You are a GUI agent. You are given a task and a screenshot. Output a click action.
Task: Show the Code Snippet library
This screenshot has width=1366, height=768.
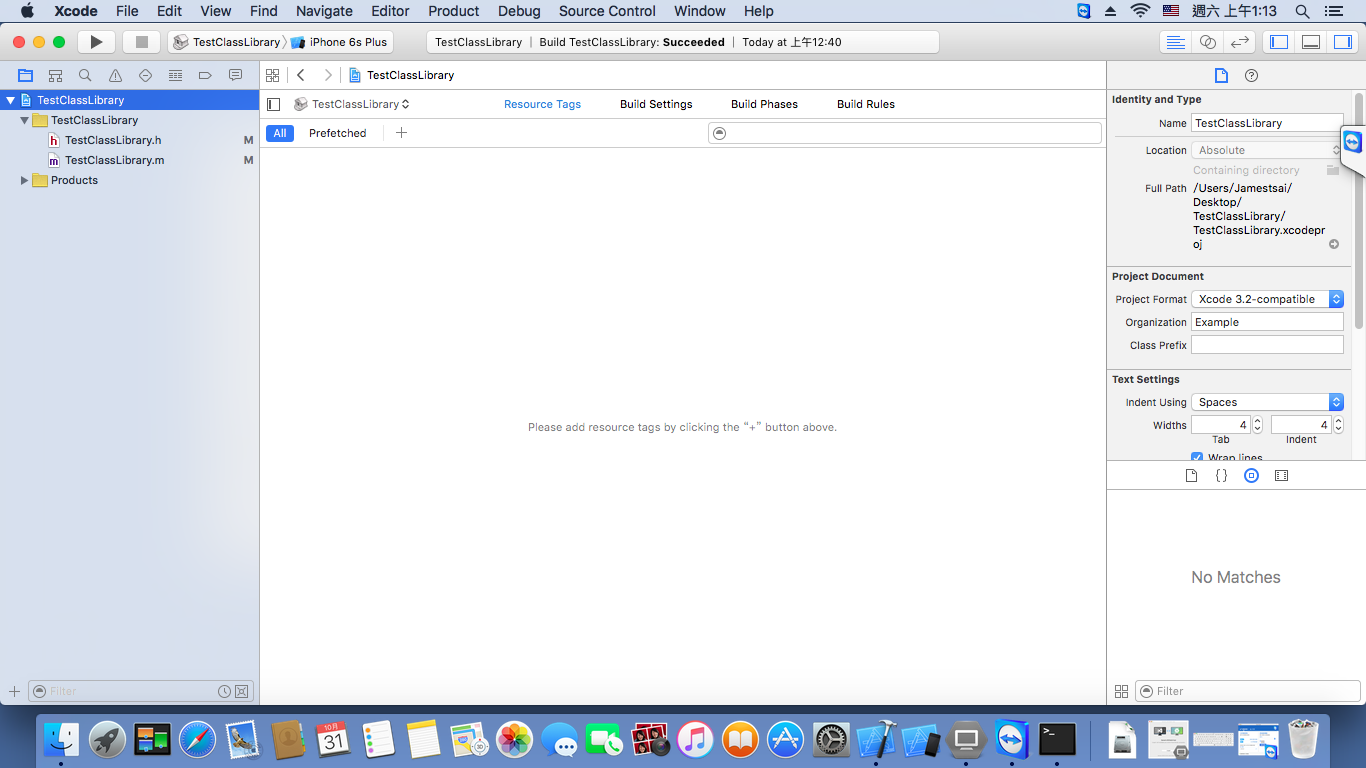pyautogui.click(x=1221, y=476)
